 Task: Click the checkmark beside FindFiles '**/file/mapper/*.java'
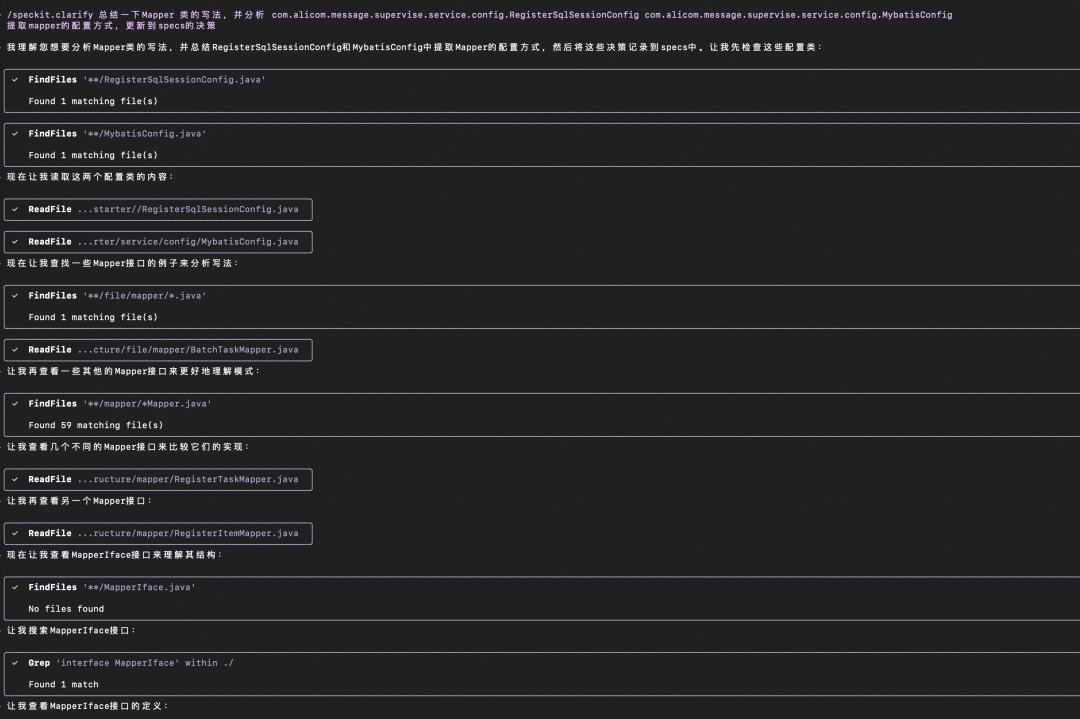[x=15, y=295]
